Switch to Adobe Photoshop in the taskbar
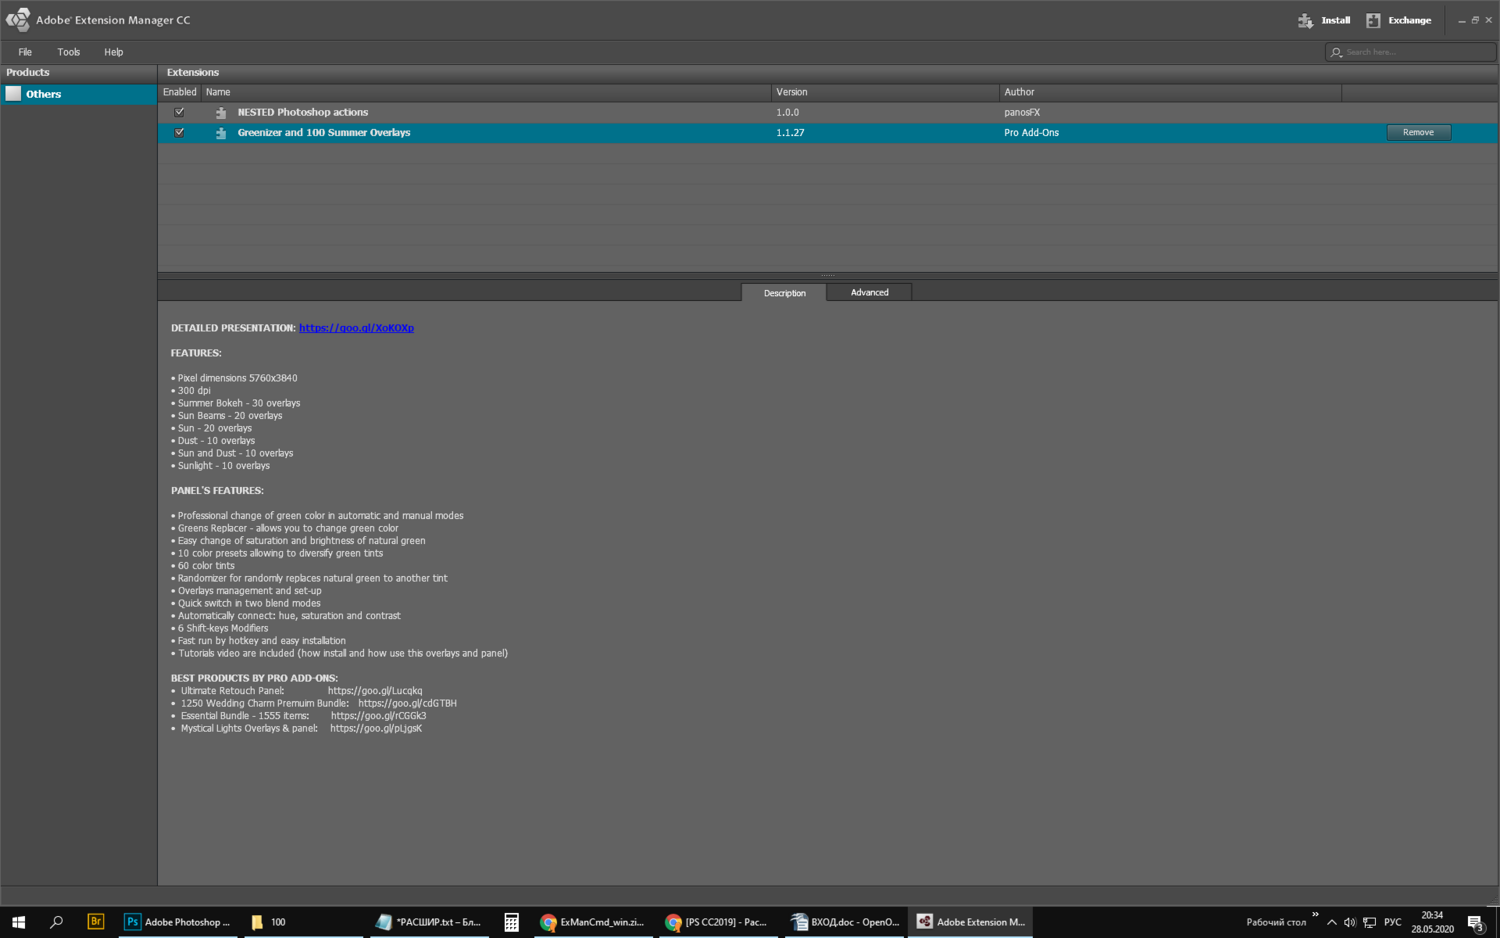Screen dimensions: 1500x938 (x=177, y=922)
